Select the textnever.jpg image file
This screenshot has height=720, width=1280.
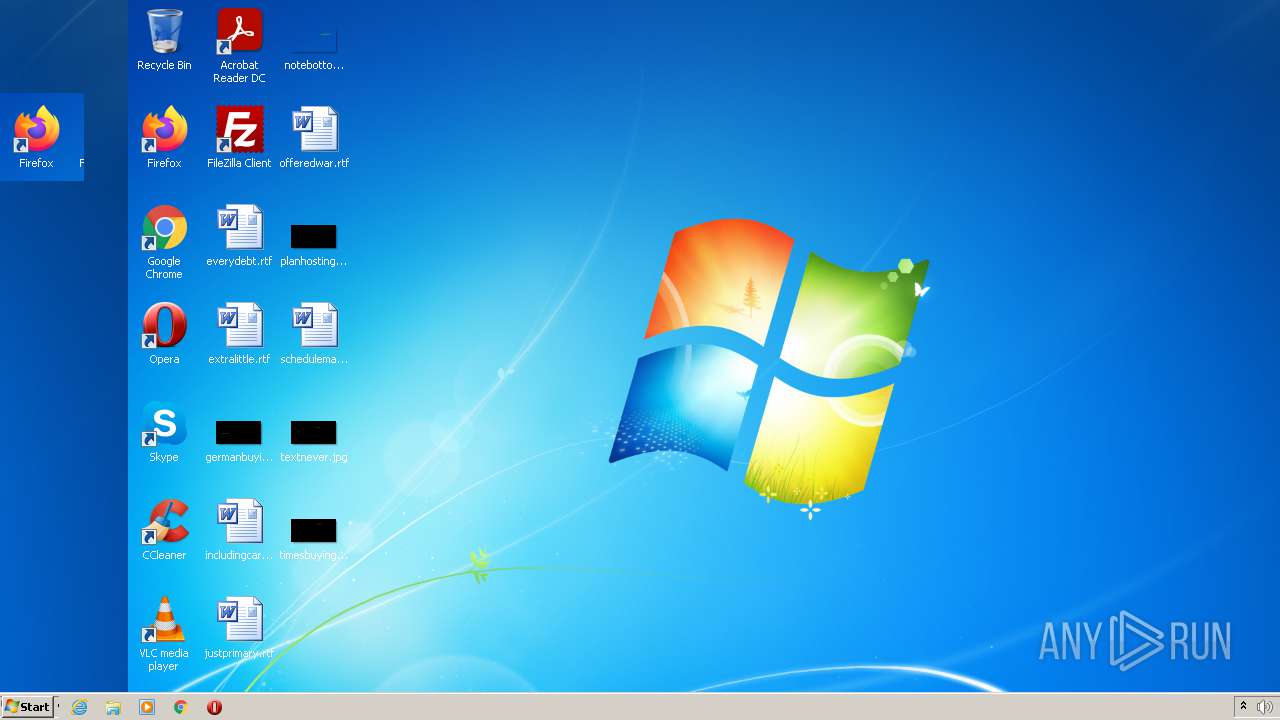(314, 439)
